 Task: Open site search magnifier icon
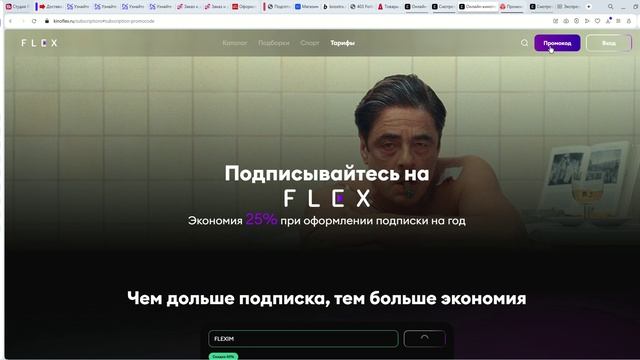(x=524, y=43)
